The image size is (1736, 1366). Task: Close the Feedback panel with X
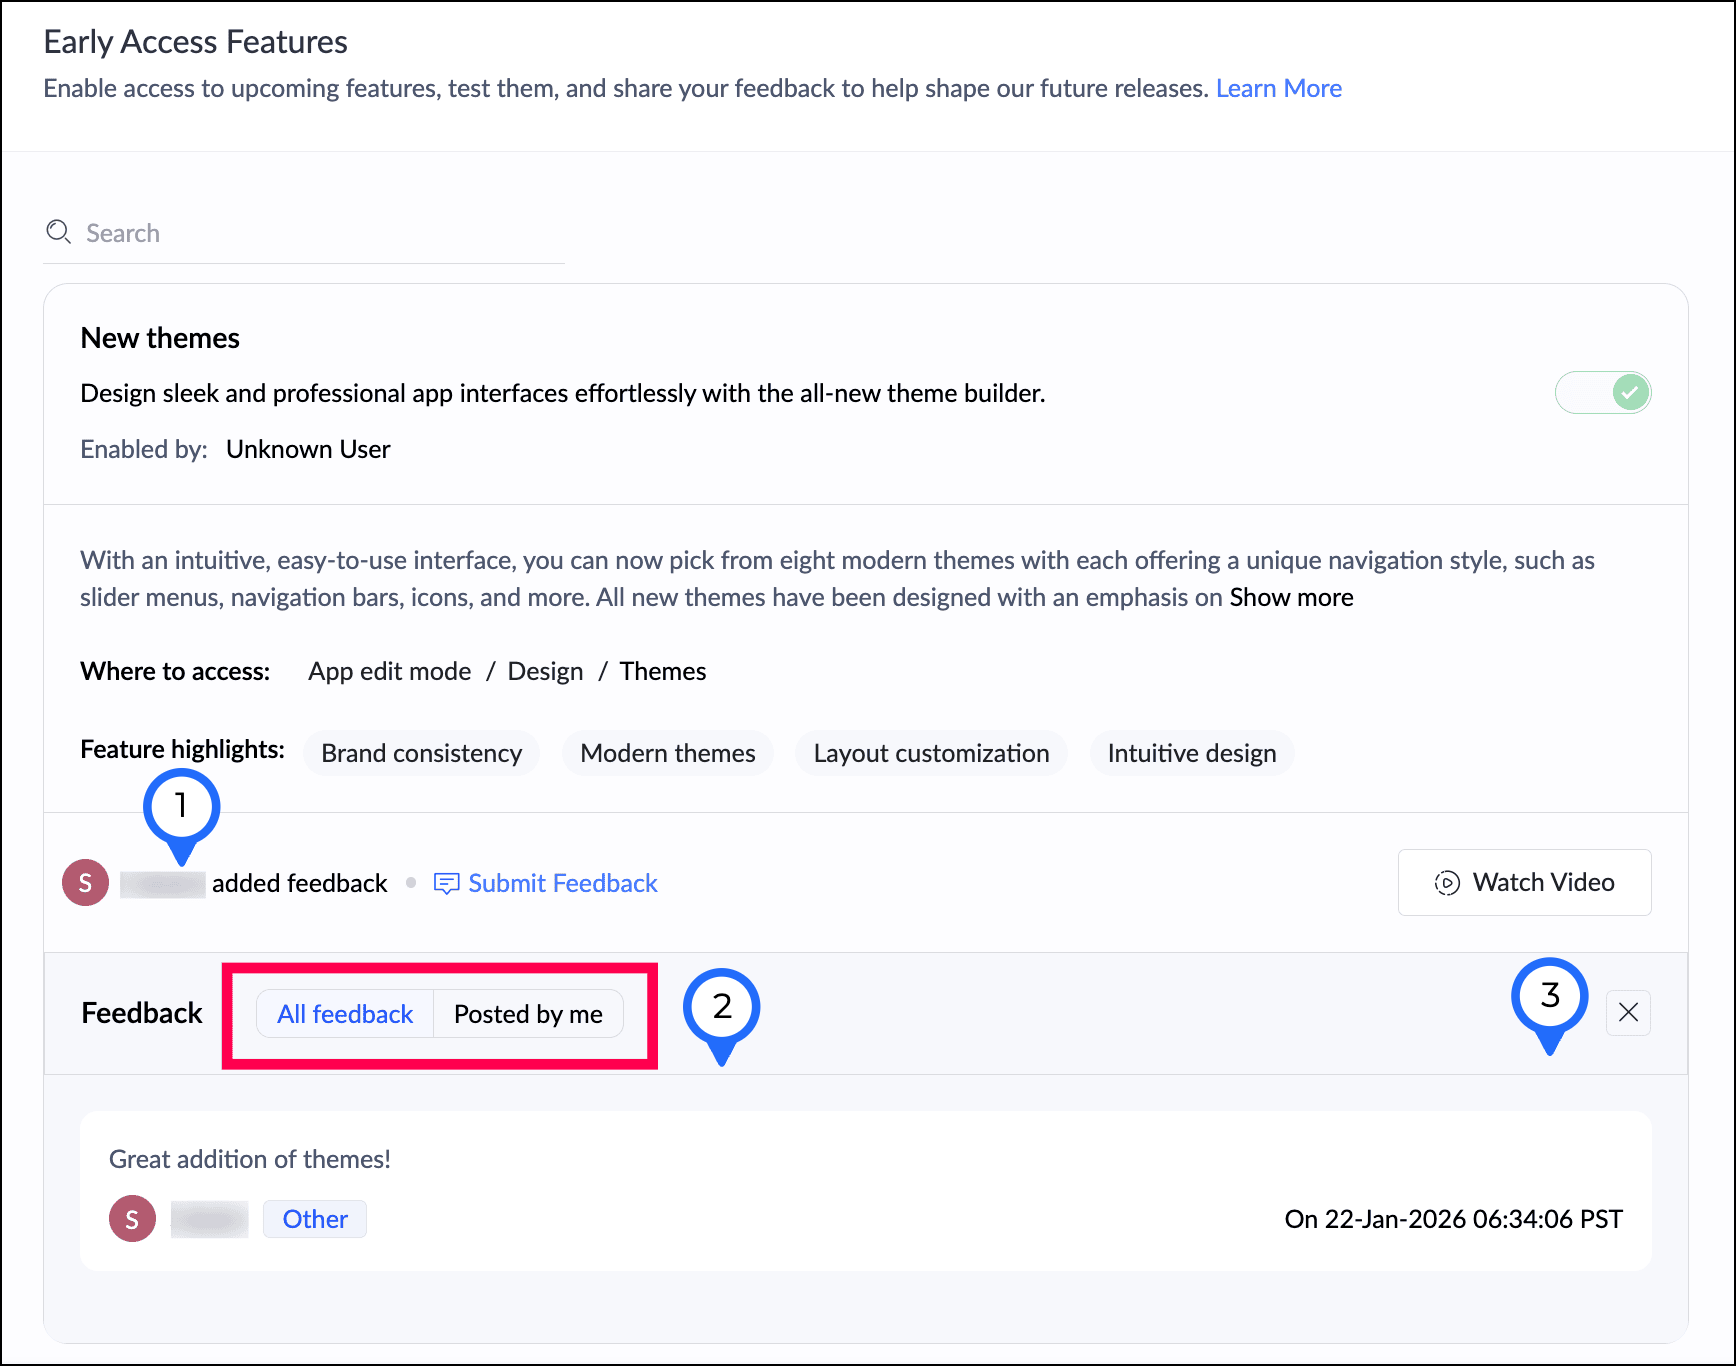[1628, 1013]
